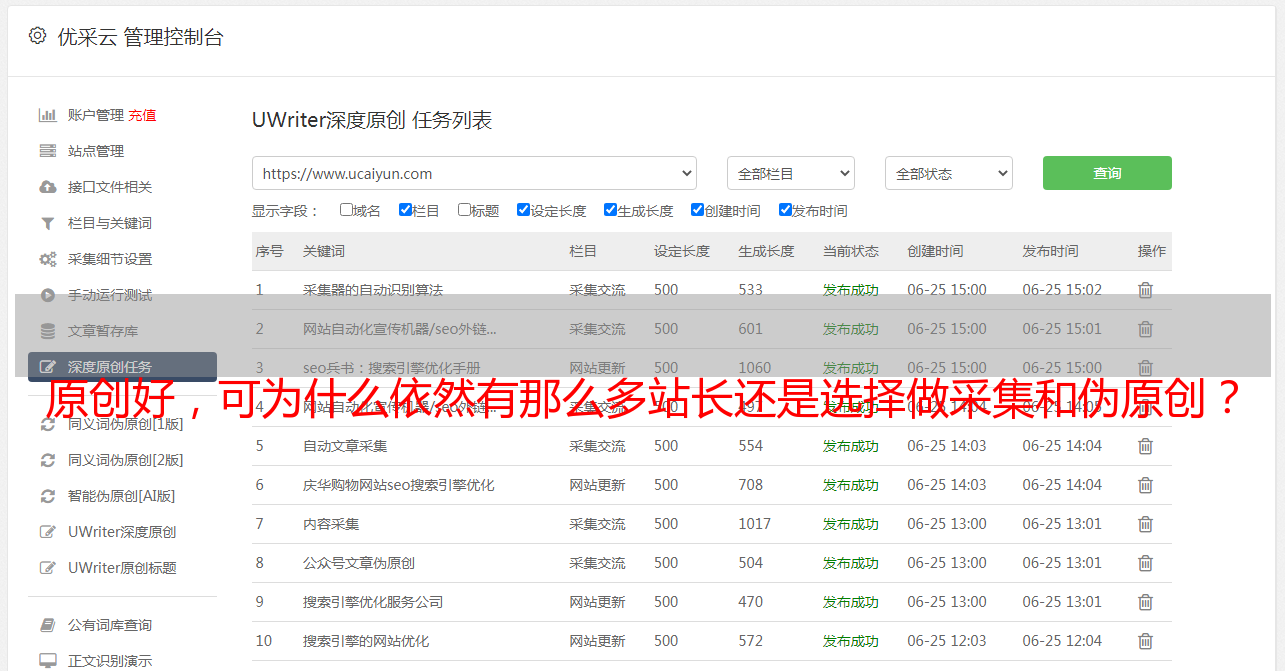Delete the task 自动文章采集
This screenshot has width=1285, height=671.
tap(1145, 446)
